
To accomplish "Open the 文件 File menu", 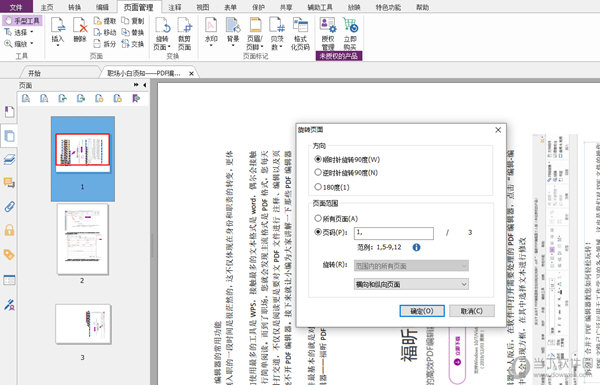I will pyautogui.click(x=16, y=7).
